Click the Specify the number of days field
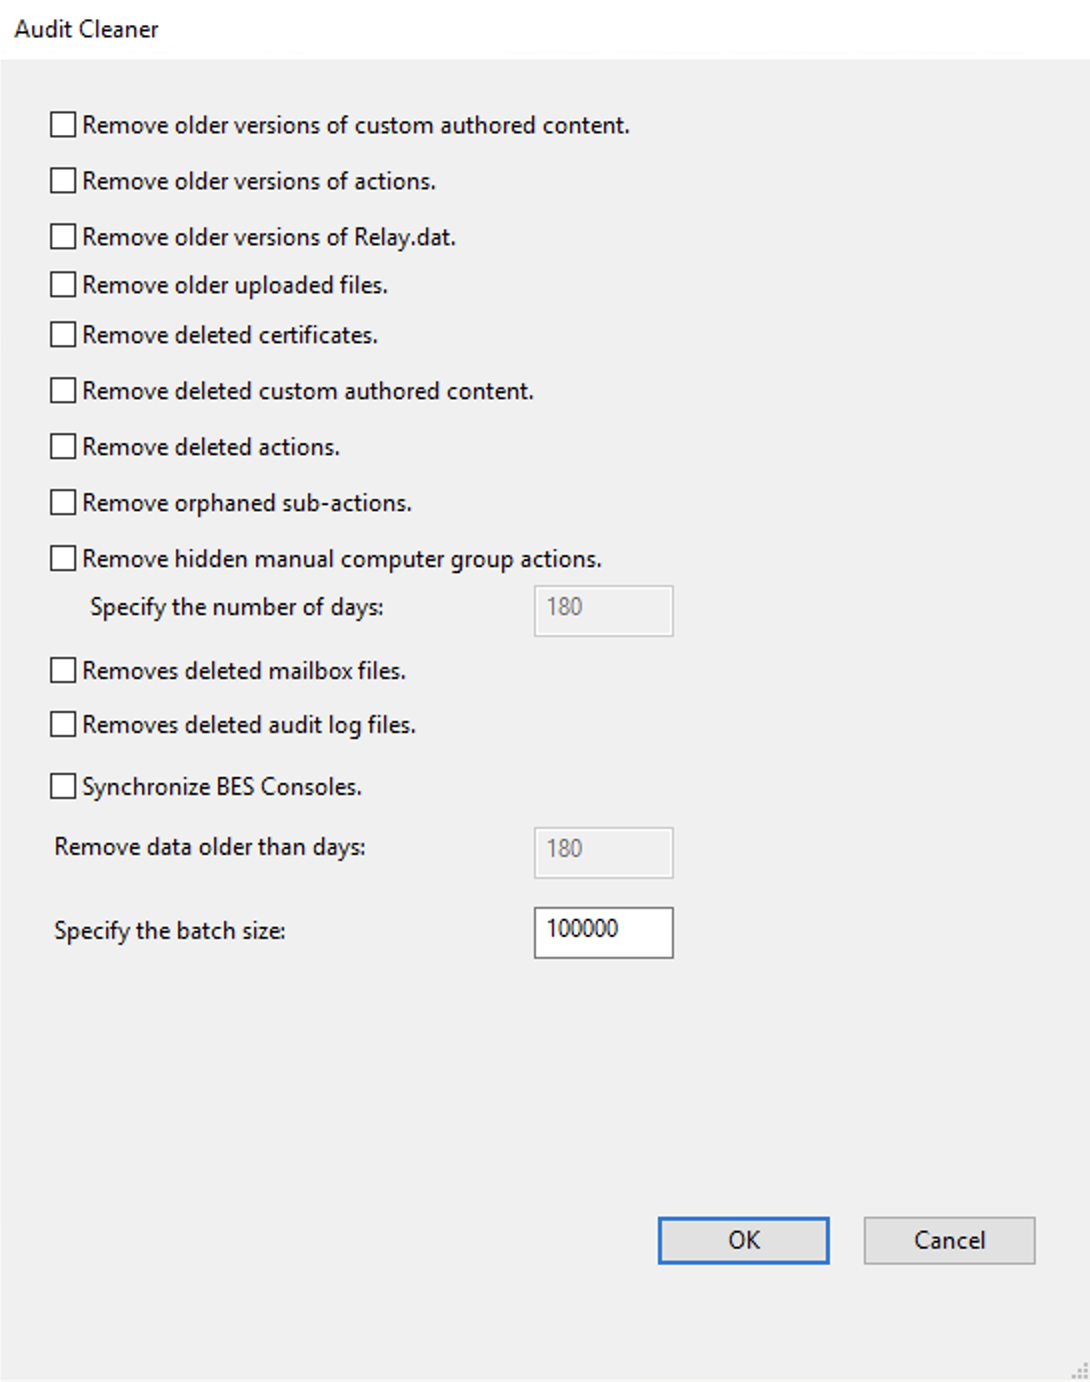Screen dimensions: 1090x1382 tap(603, 610)
